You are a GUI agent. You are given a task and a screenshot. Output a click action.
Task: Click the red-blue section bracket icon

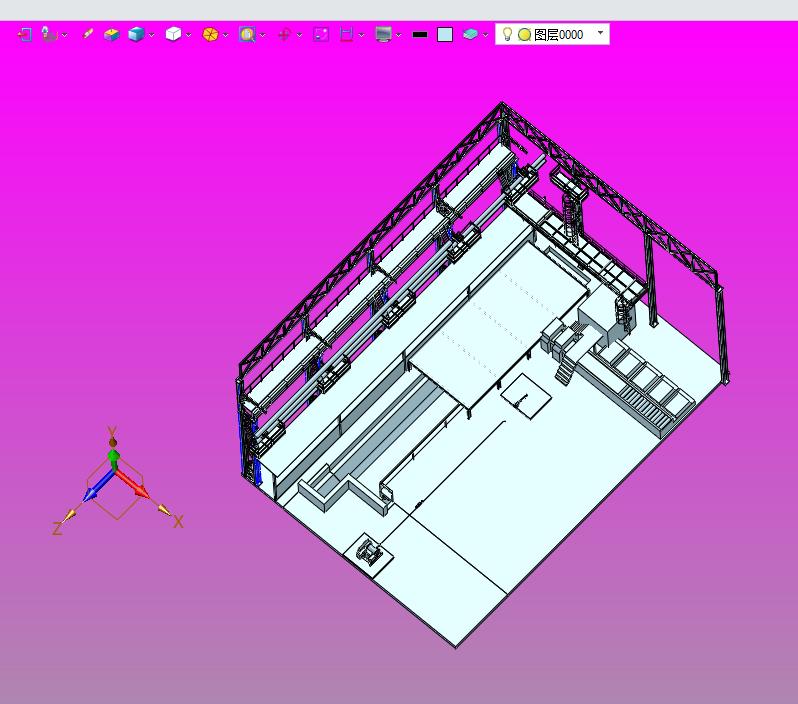(x=346, y=35)
